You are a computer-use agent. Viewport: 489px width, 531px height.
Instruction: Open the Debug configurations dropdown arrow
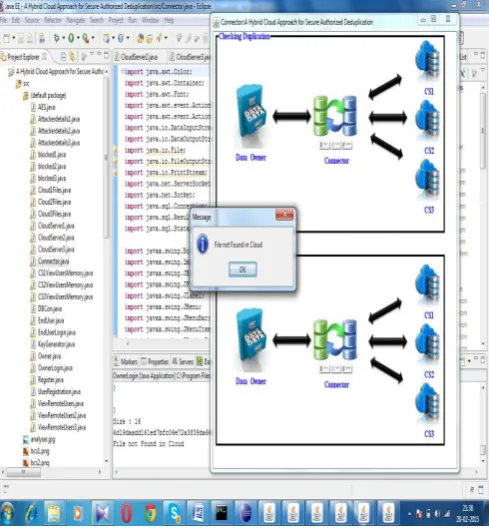(x=63, y=38)
